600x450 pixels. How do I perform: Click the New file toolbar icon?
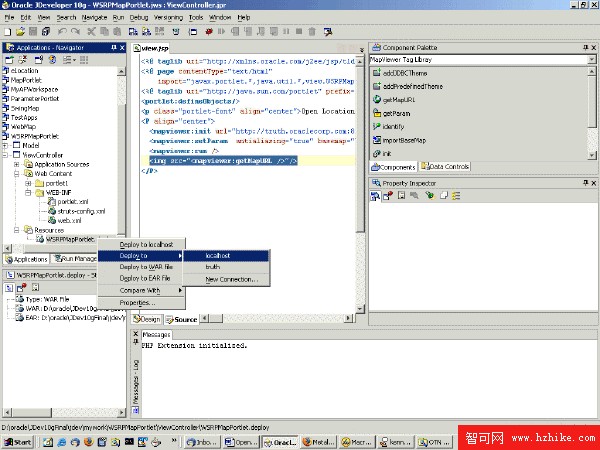click(8, 32)
